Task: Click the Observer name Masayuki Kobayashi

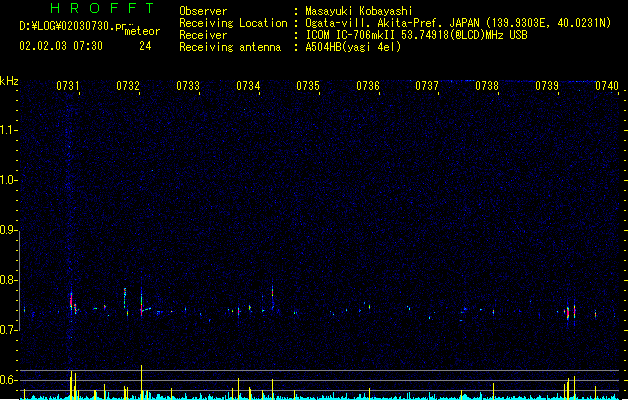Action: 359,11
